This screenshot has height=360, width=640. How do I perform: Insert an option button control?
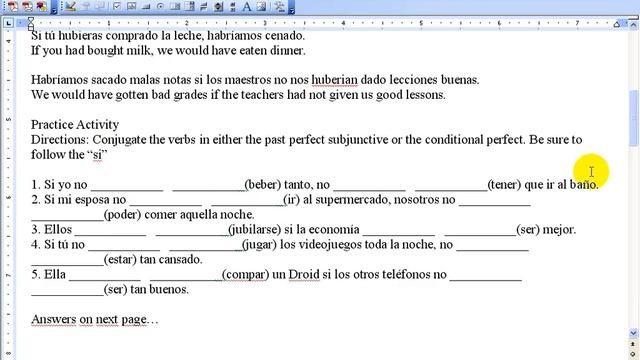pos(160,6)
